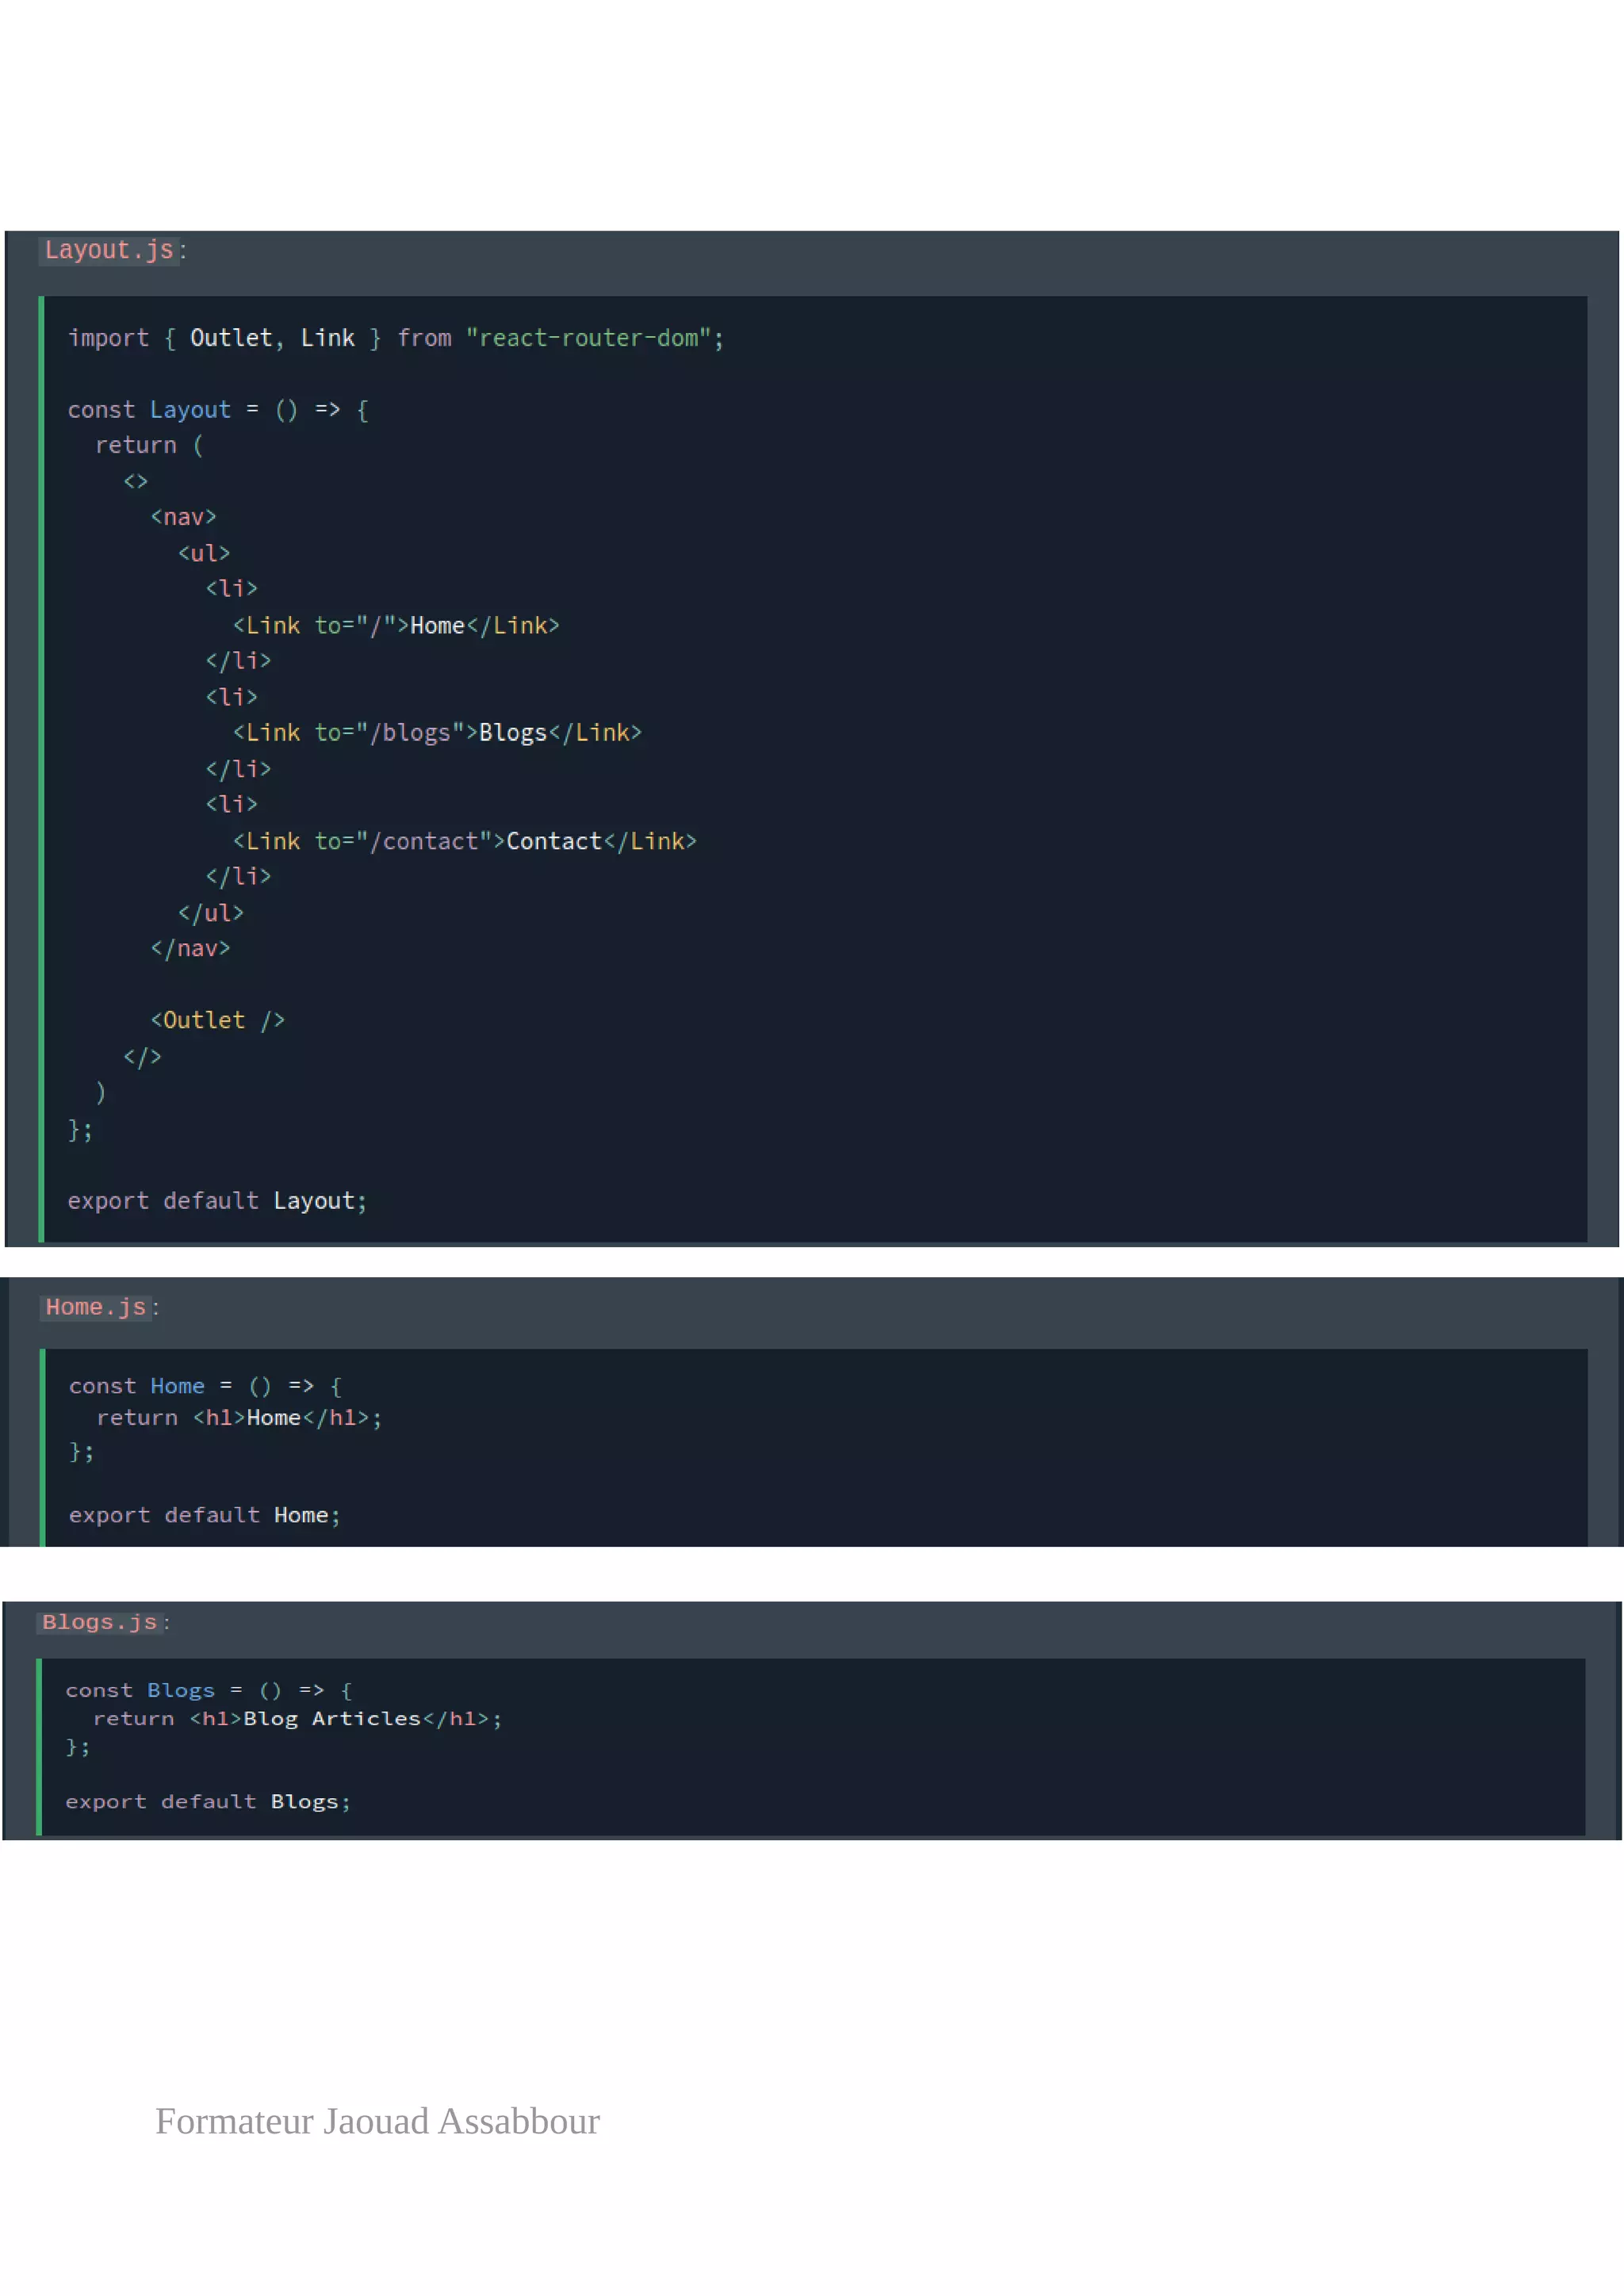The height and width of the screenshot is (2296, 1624).
Task: Click the Contact link text in code
Action: (553, 841)
